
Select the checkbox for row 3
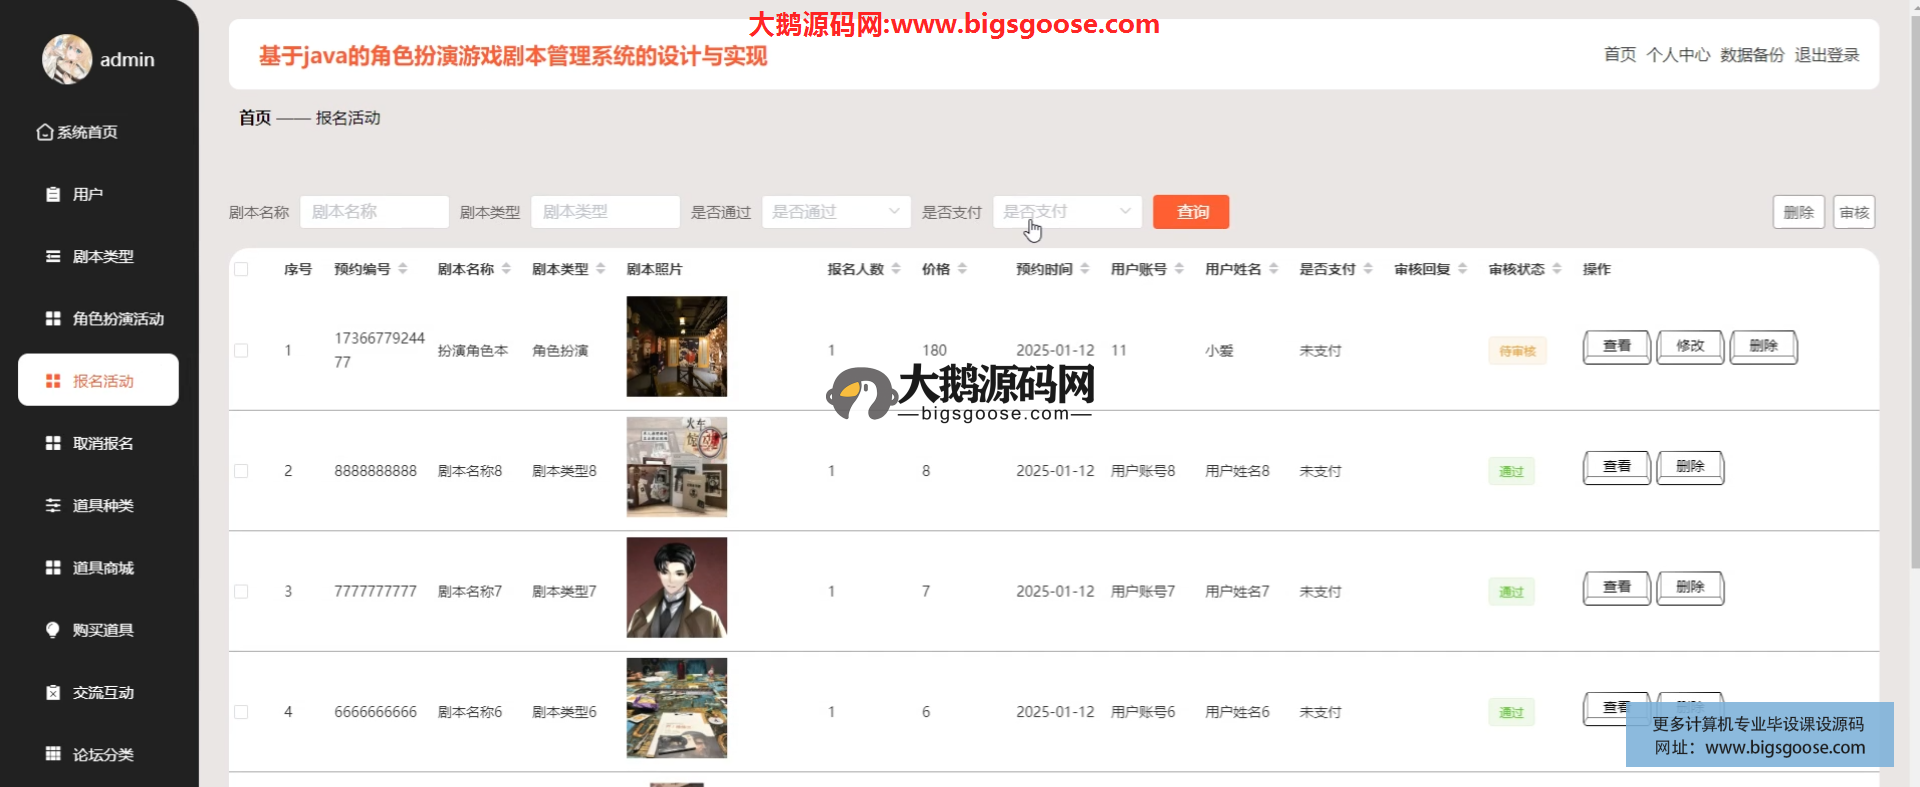(241, 591)
